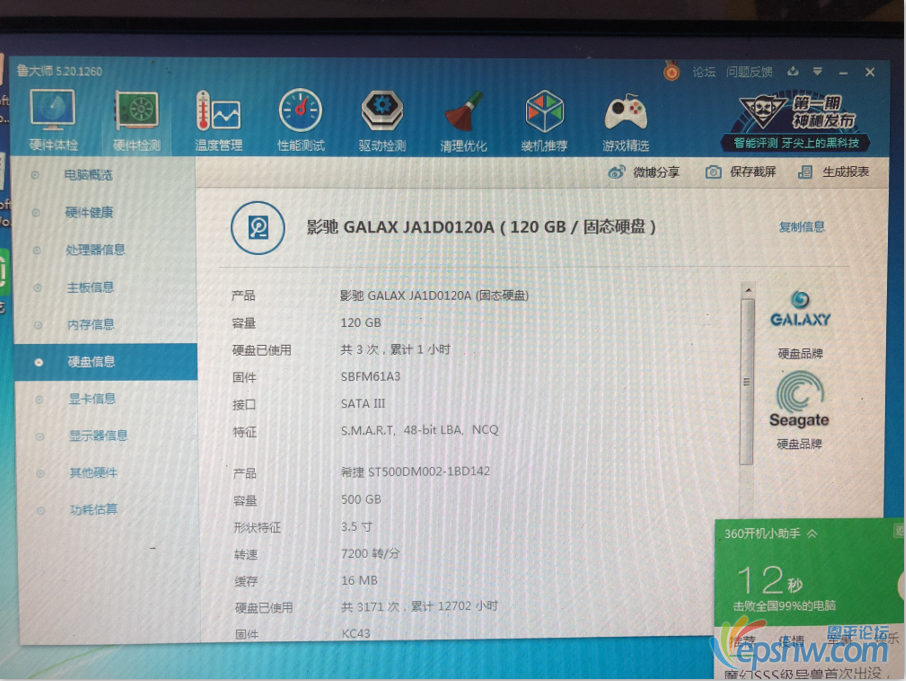The height and width of the screenshot is (681, 906).
Task: Share via 微博分享 button
Action: point(644,172)
